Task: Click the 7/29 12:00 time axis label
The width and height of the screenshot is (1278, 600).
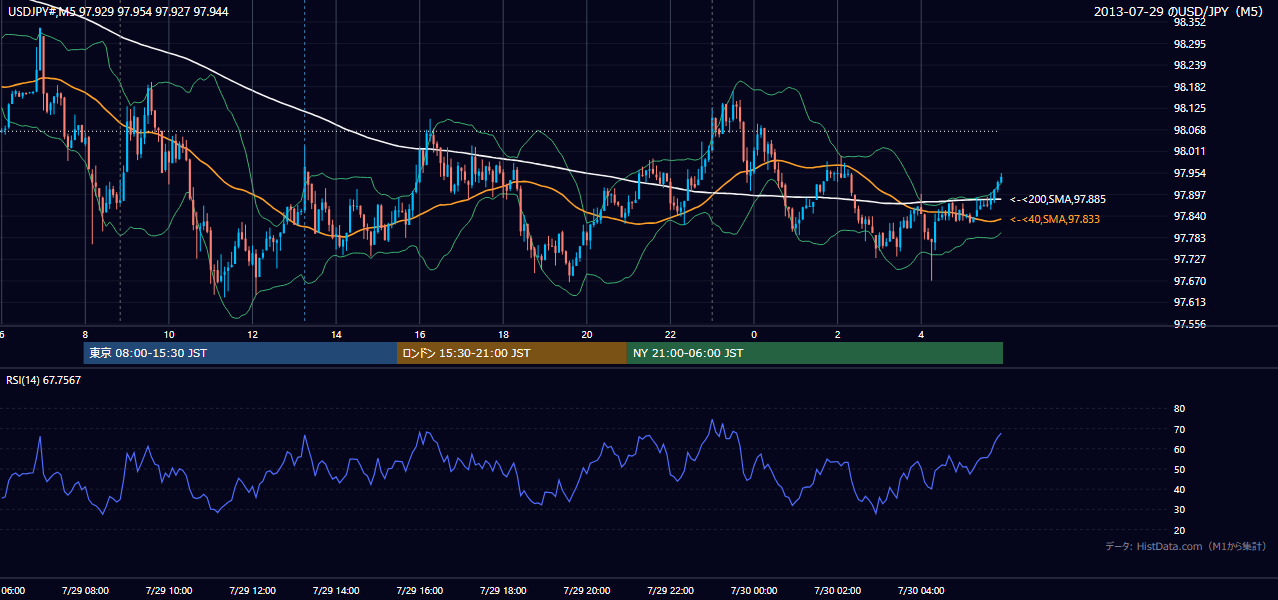Action: click(x=251, y=590)
